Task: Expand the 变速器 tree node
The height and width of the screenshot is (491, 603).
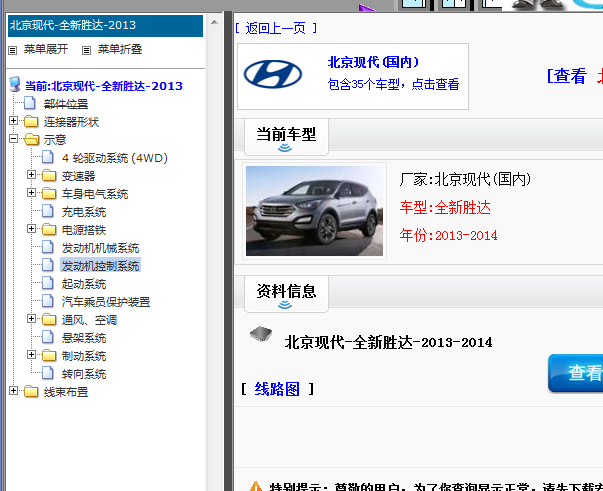Action: (x=32, y=175)
